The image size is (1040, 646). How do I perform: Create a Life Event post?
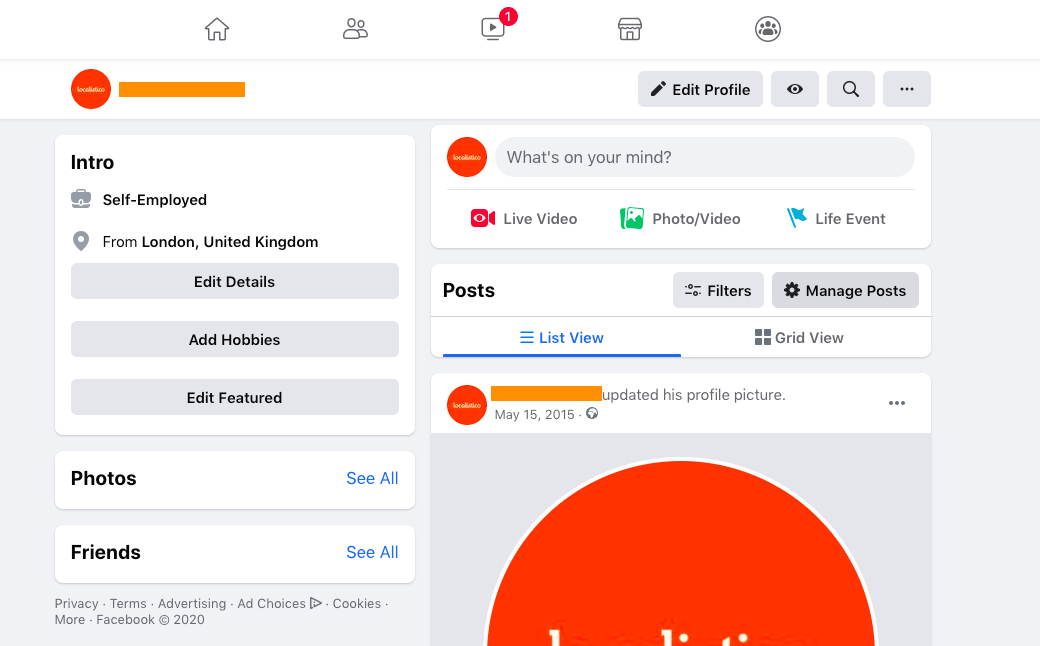(x=836, y=218)
